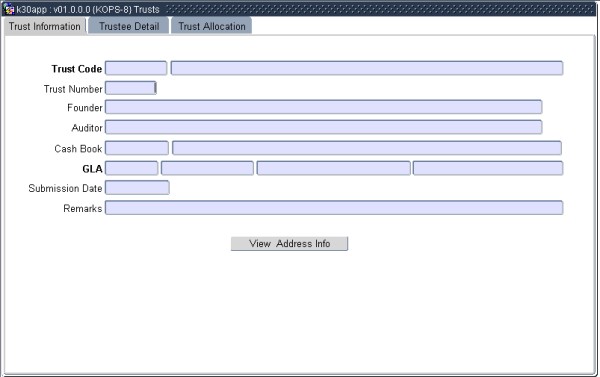Click the Trust Code description field
This screenshot has width=600, height=377.
click(x=367, y=68)
